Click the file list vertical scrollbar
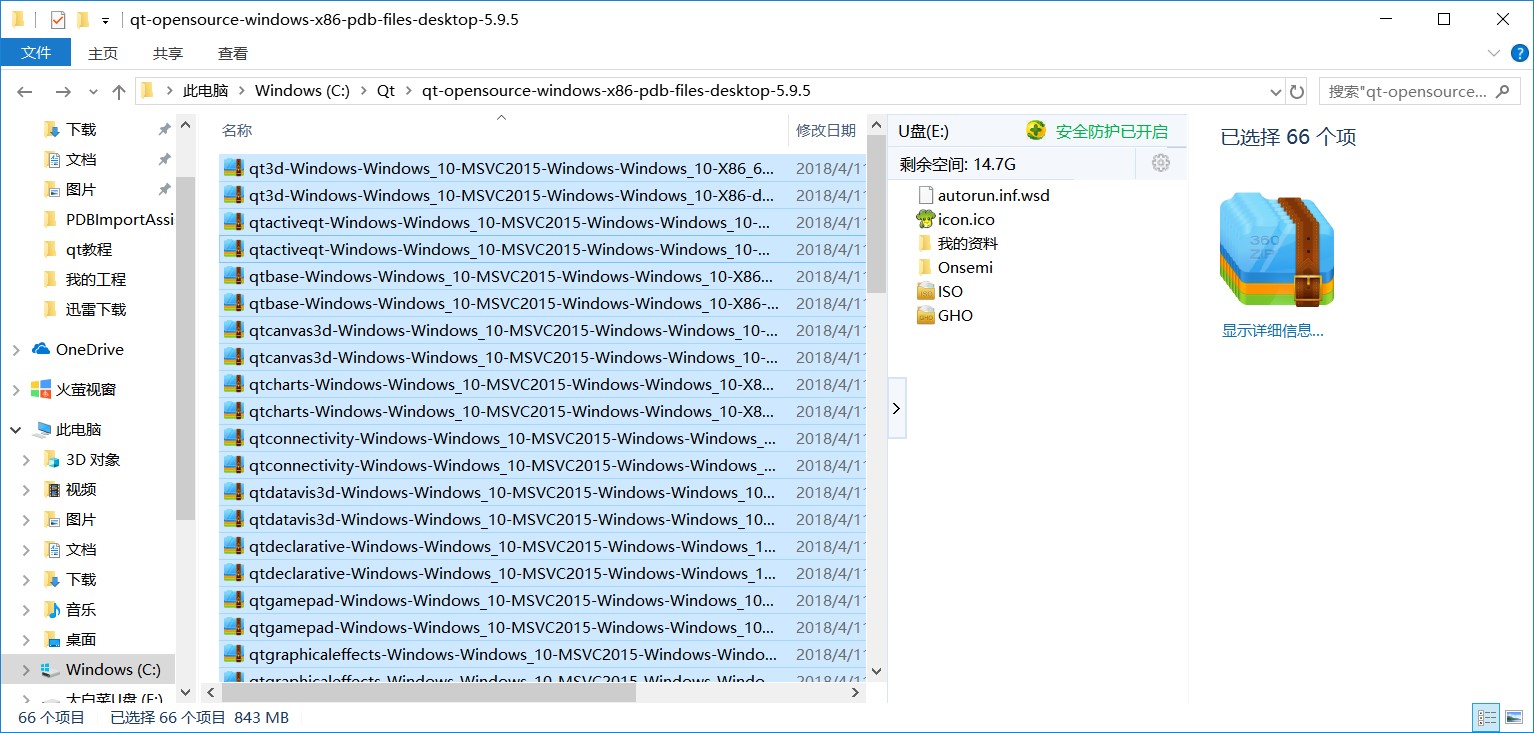This screenshot has width=1534, height=733. [877, 214]
